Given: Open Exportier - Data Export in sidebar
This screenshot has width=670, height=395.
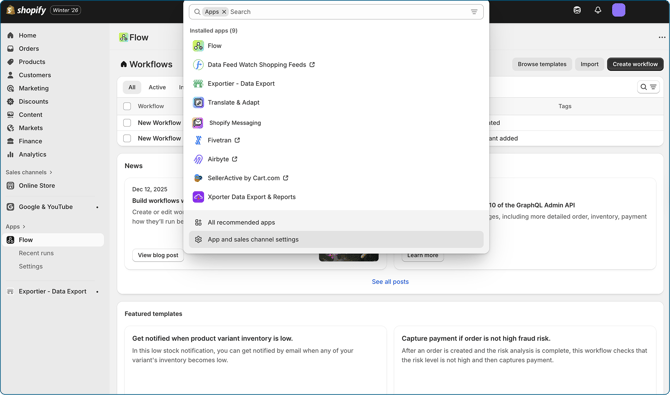Looking at the screenshot, I should coord(53,292).
